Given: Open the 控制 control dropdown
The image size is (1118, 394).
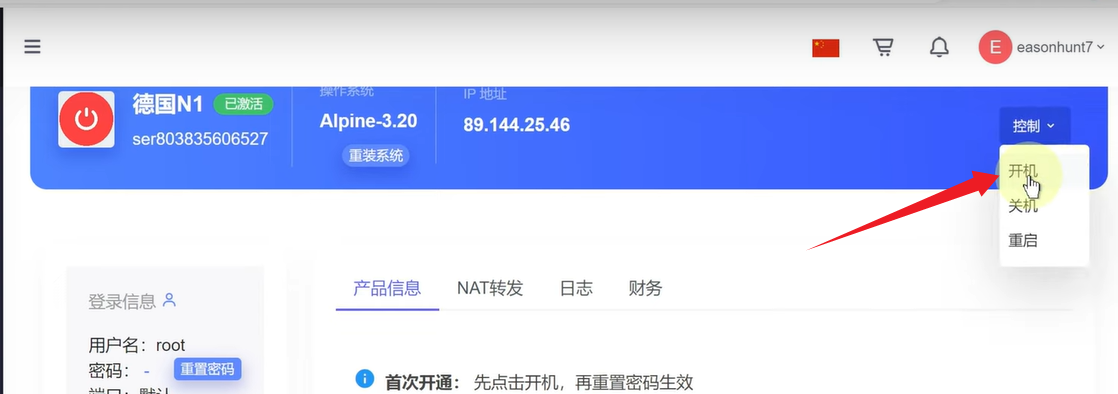Looking at the screenshot, I should pyautogui.click(x=1034, y=126).
